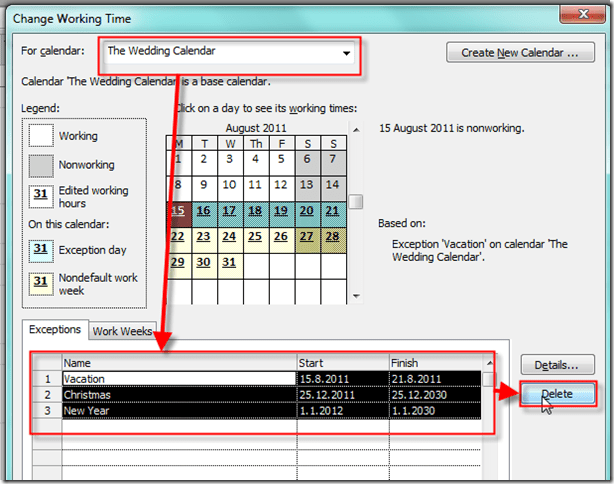Viewport: 614px width, 484px height.
Task: Select the Christmas exception row
Action: [x=178, y=395]
